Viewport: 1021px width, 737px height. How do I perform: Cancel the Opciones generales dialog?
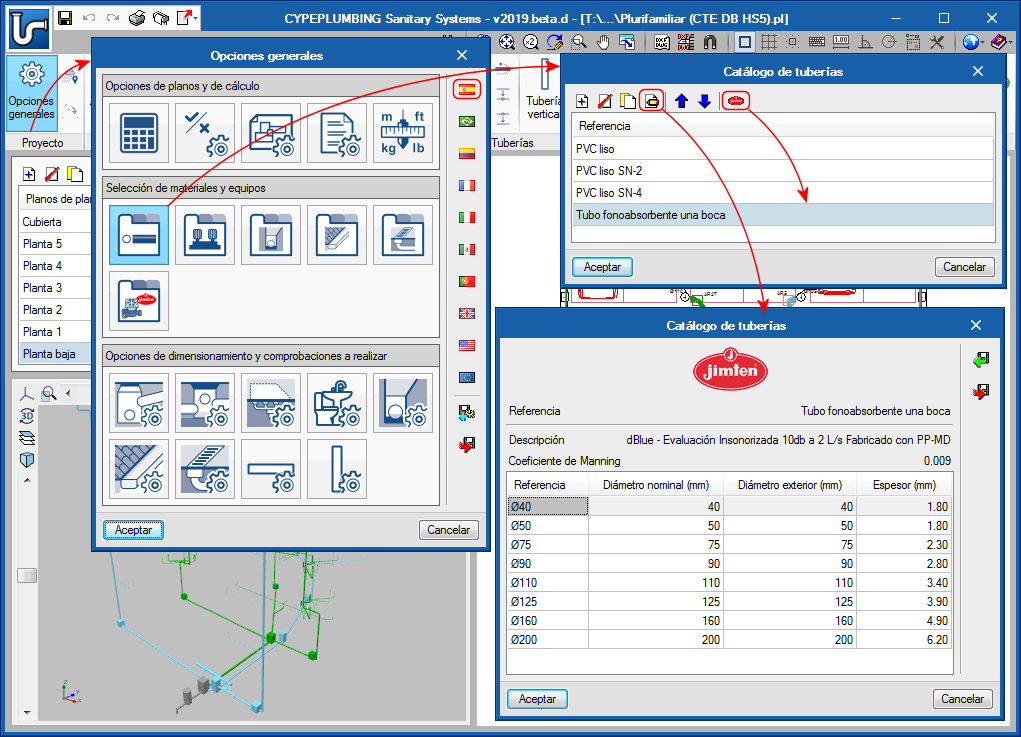(449, 530)
